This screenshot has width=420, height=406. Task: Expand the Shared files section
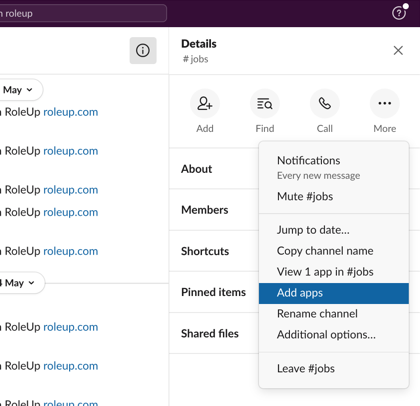point(214,333)
